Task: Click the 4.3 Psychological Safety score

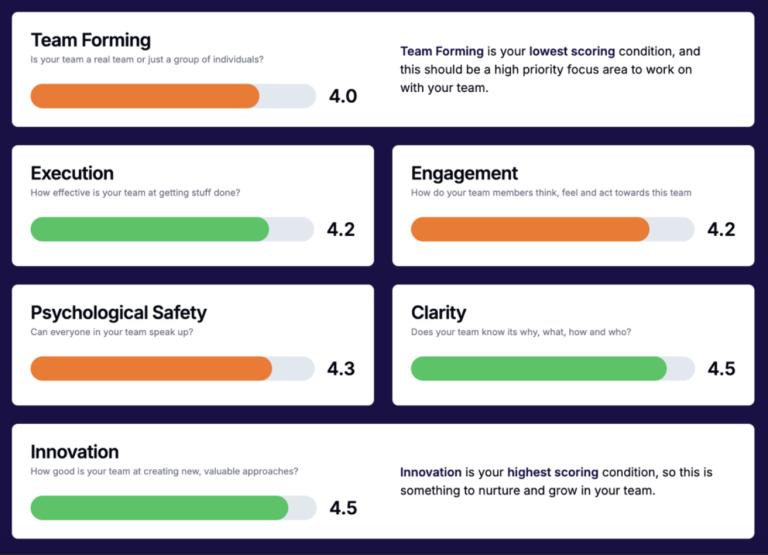Action: 341,369
